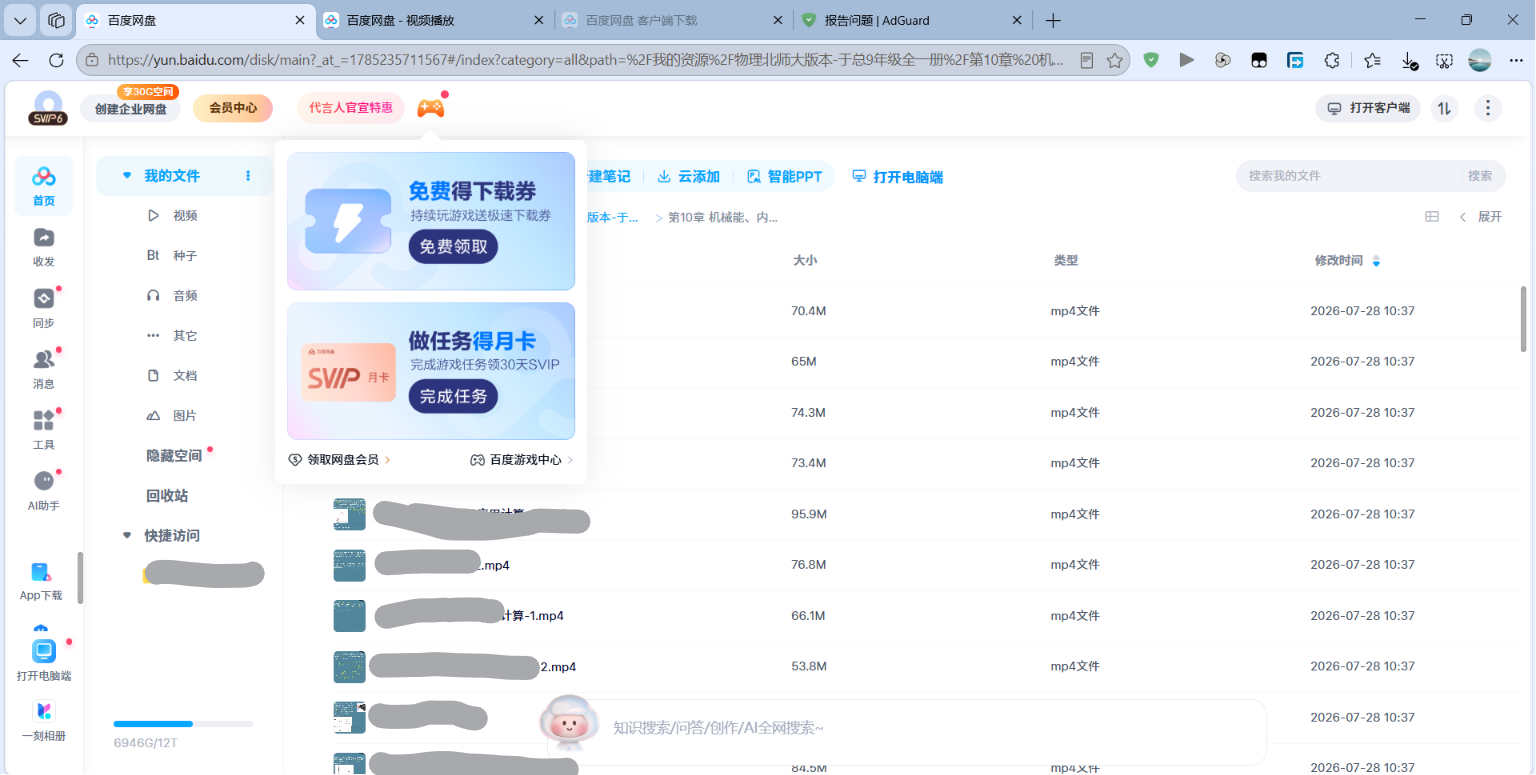Click the screenshot scissors icon in browser toolbar

pyautogui.click(x=1444, y=60)
